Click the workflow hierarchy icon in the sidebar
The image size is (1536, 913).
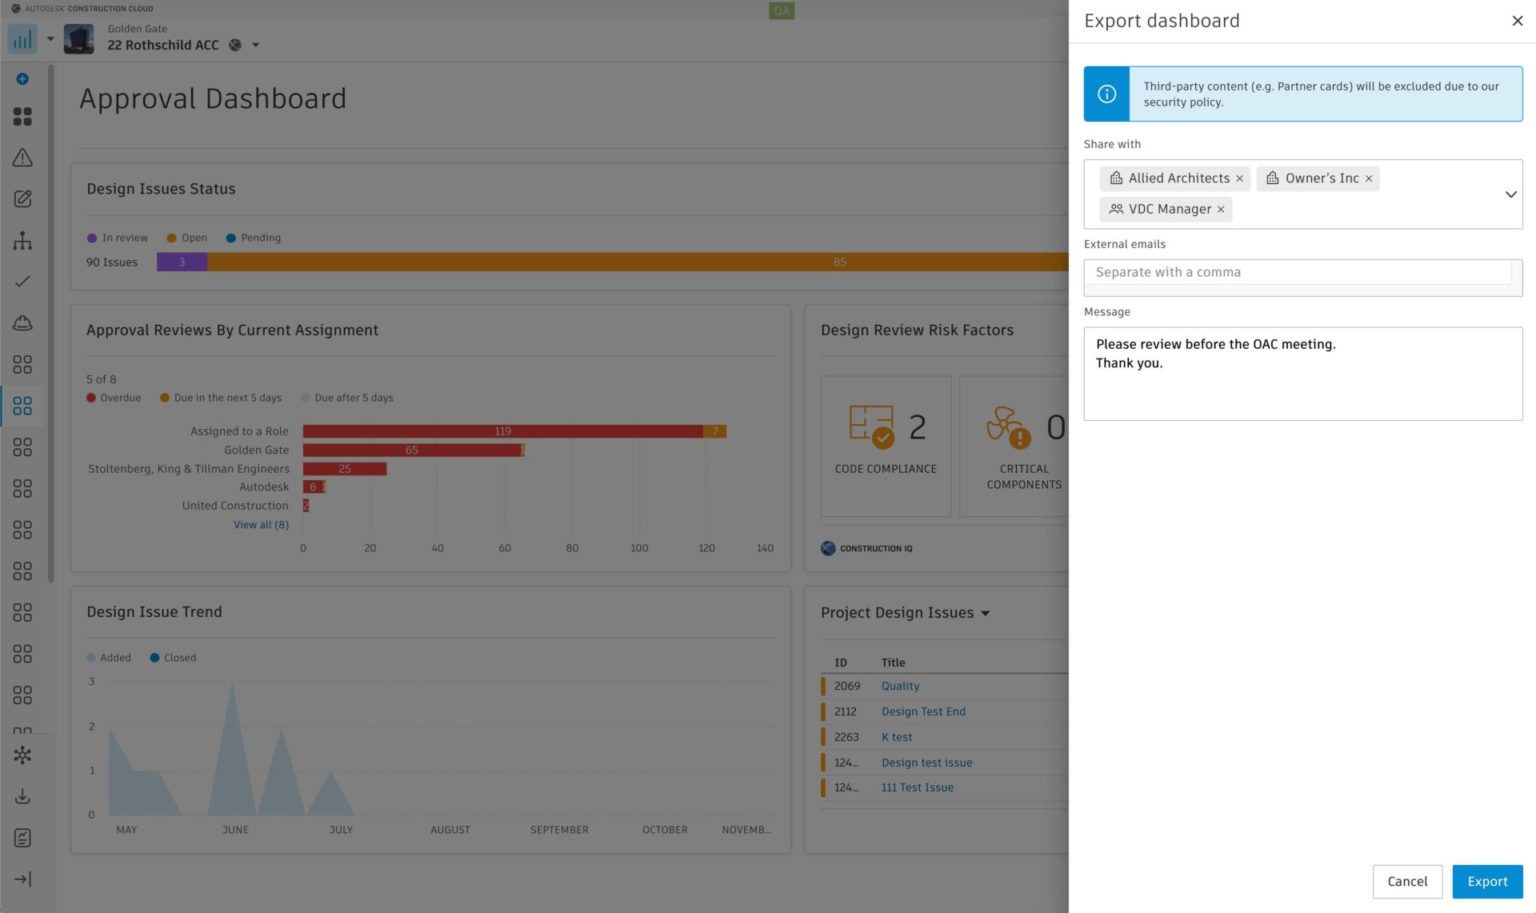22,240
